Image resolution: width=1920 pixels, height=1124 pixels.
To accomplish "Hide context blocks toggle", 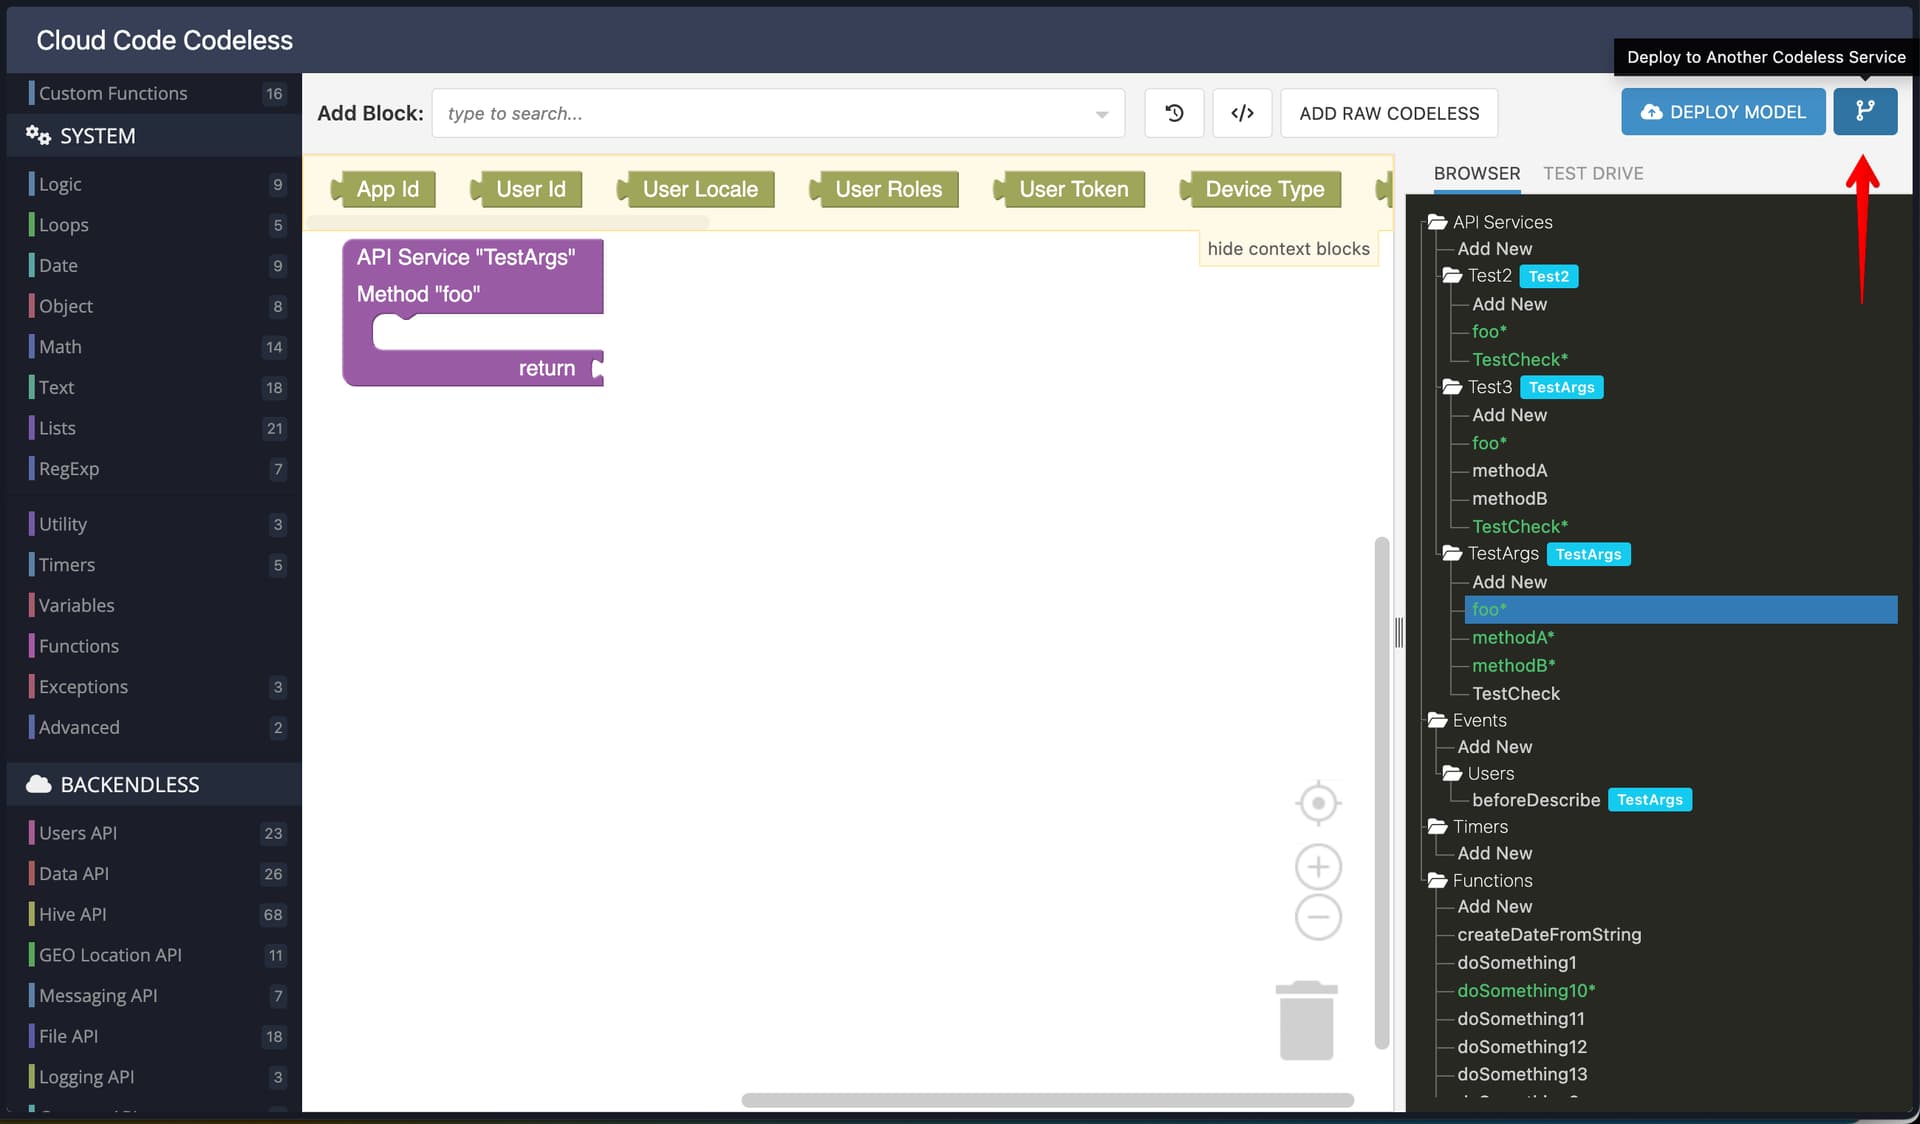I will (x=1288, y=249).
